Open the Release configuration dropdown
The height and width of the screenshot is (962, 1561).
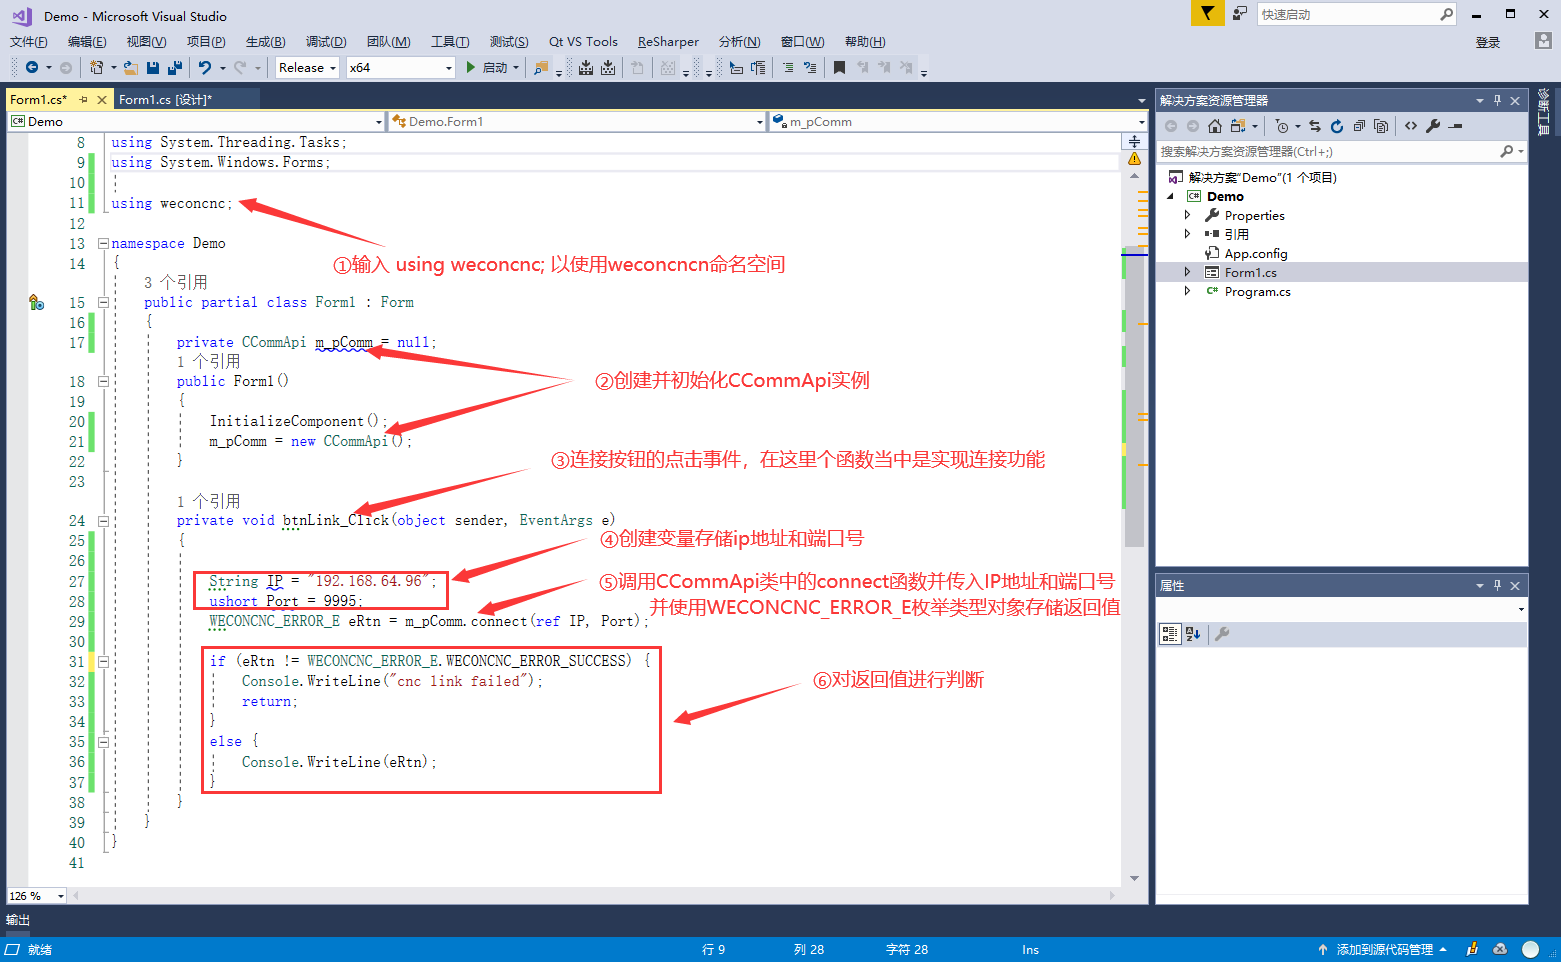(307, 68)
